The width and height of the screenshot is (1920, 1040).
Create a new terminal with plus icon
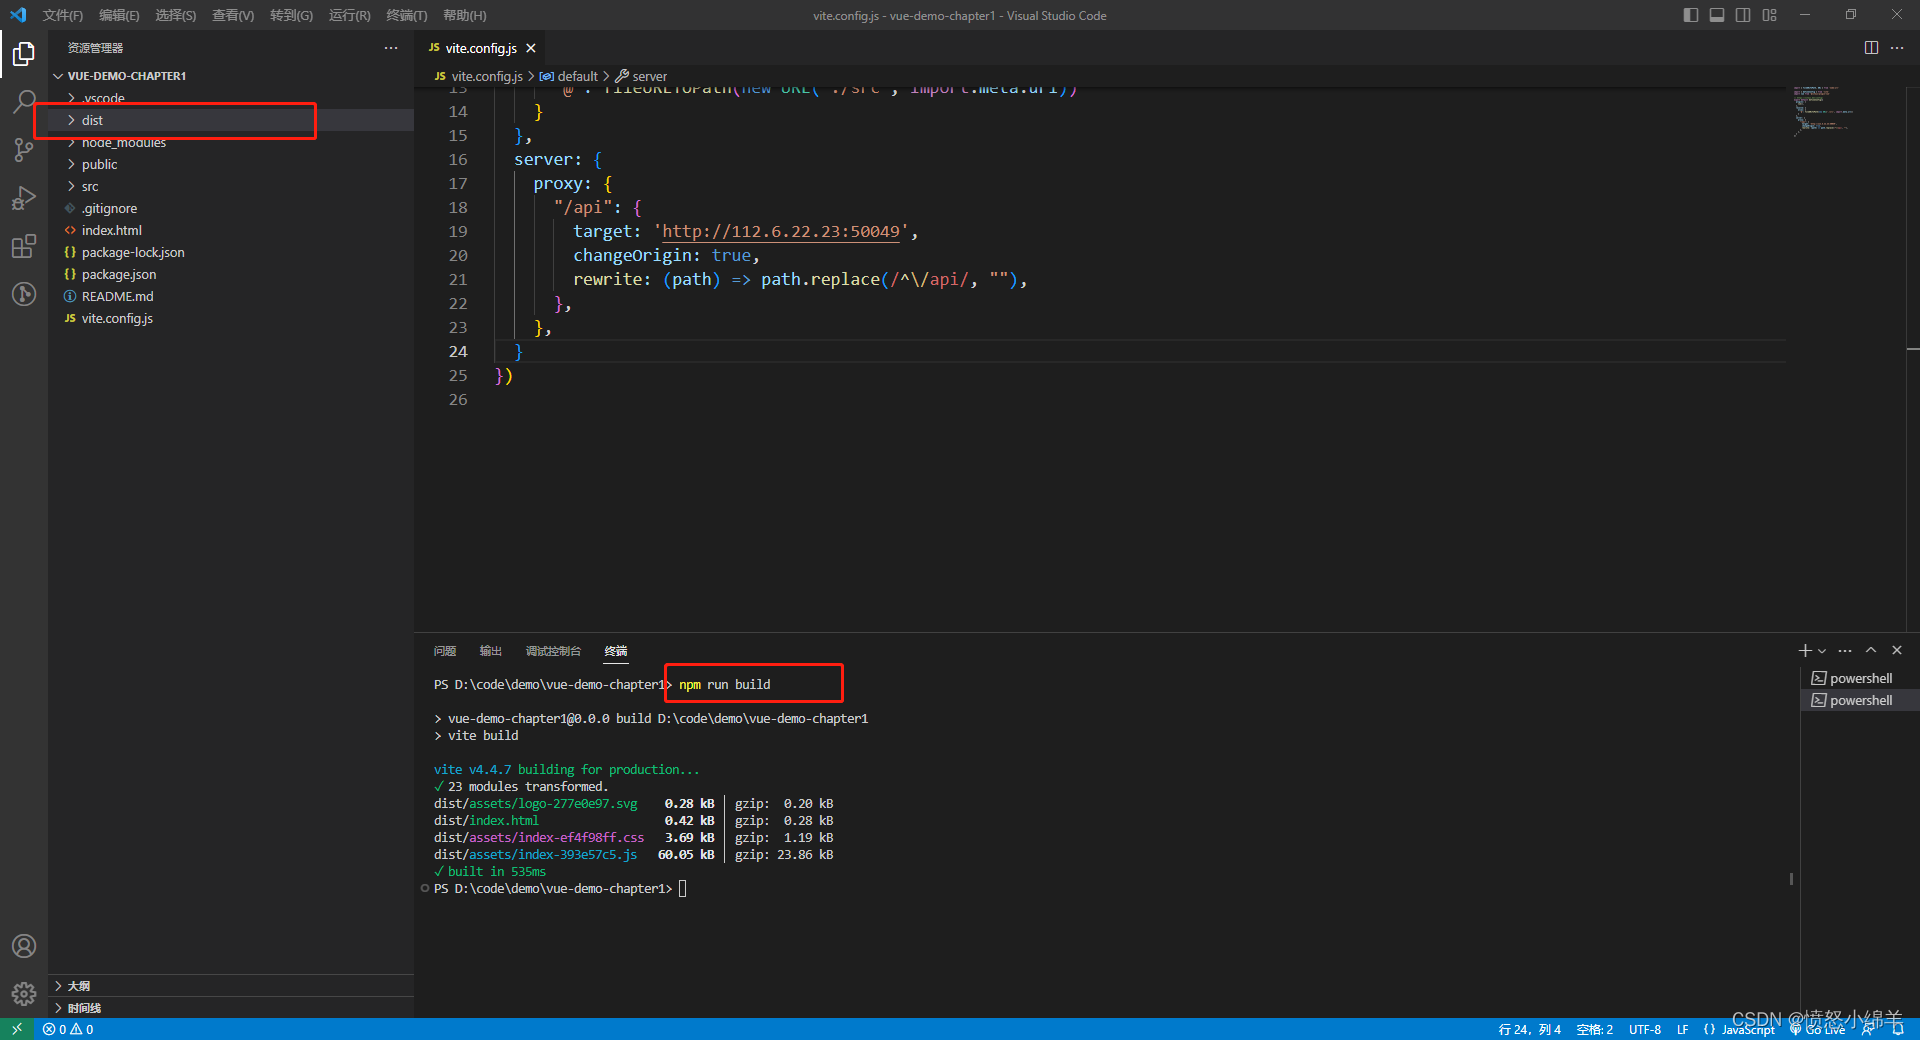pyautogui.click(x=1805, y=650)
